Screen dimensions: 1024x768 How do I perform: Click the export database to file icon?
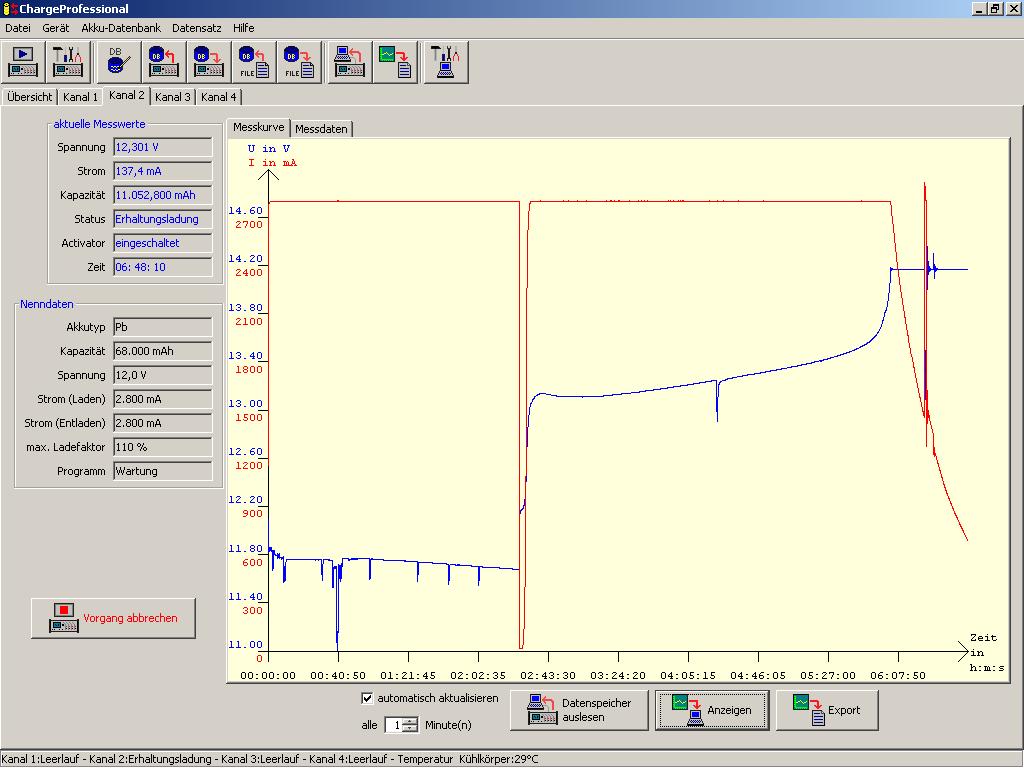[299, 62]
